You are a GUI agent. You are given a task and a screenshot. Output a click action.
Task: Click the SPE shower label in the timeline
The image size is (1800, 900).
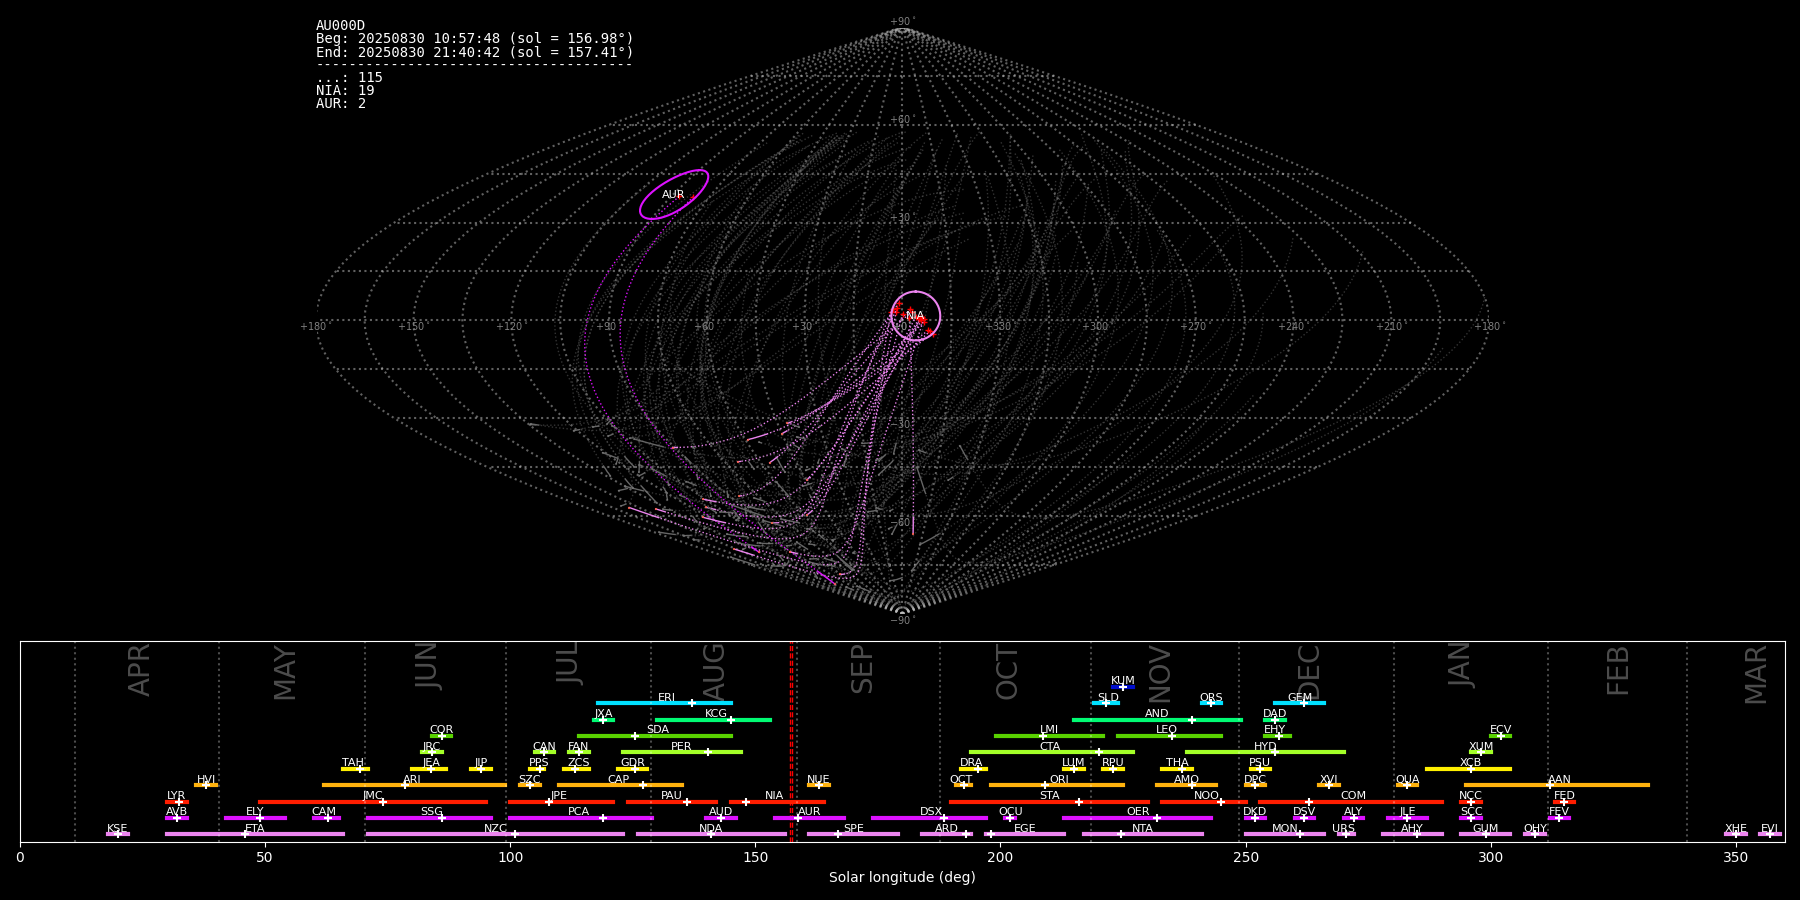click(854, 829)
